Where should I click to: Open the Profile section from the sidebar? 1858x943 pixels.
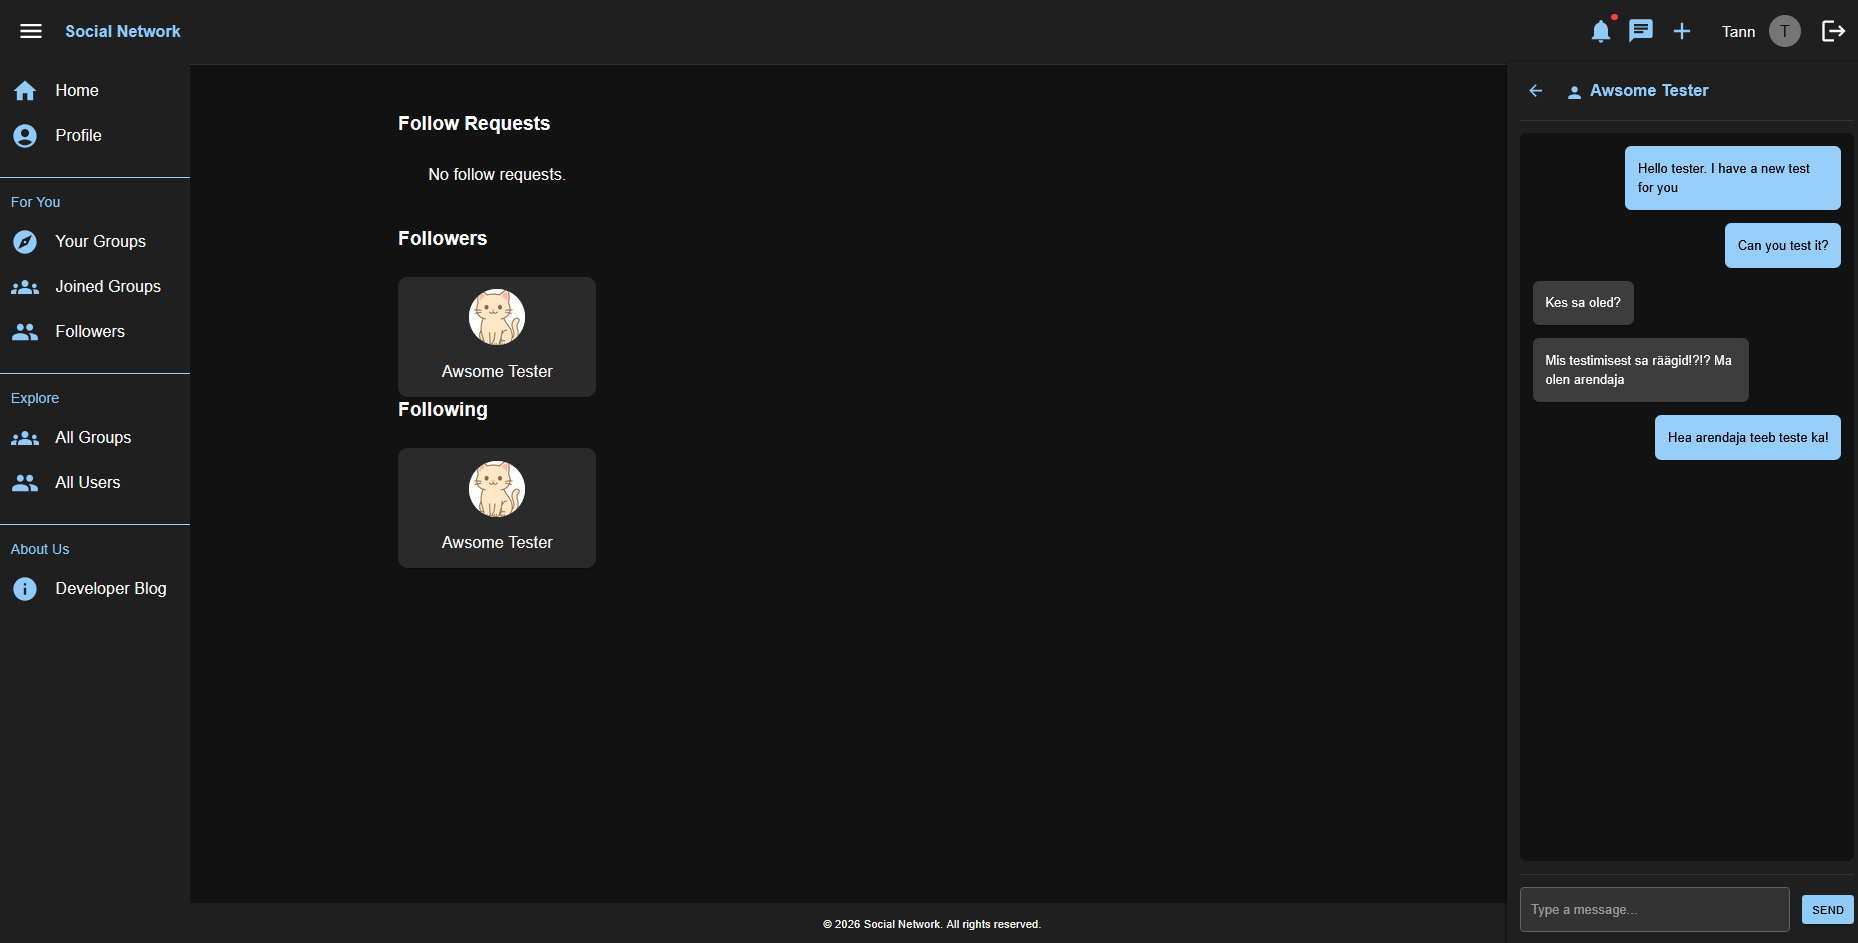tap(78, 135)
